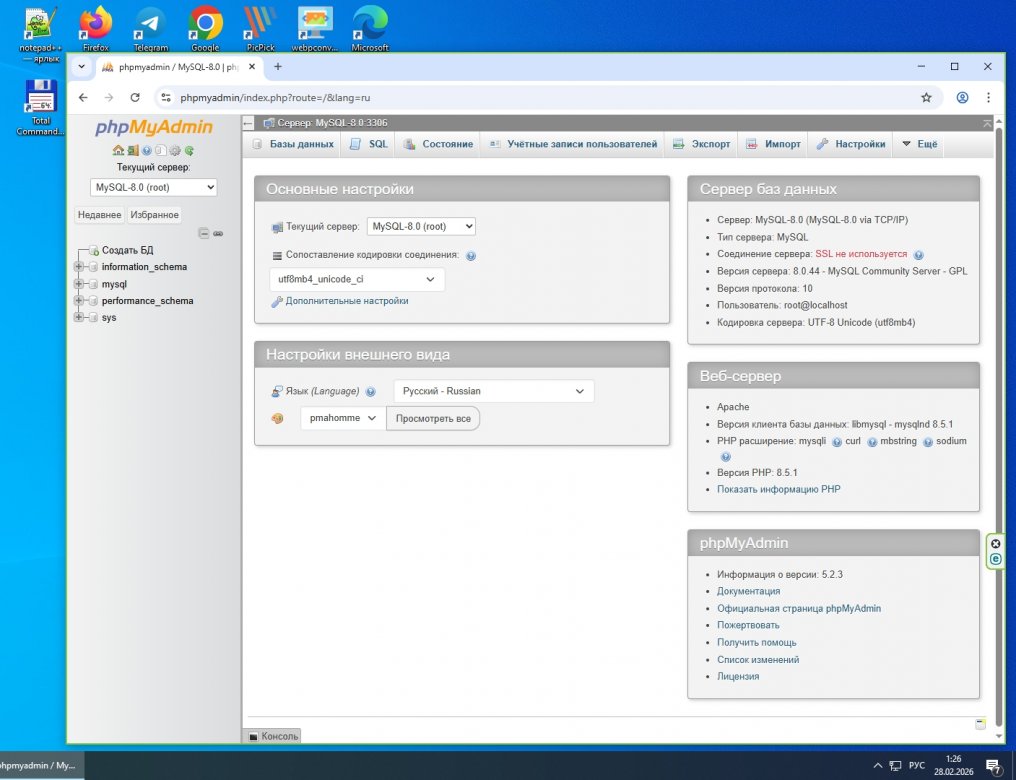Click the create database icon beside Создать БД
This screenshot has width=1016, height=780.
pyautogui.click(x=93, y=250)
